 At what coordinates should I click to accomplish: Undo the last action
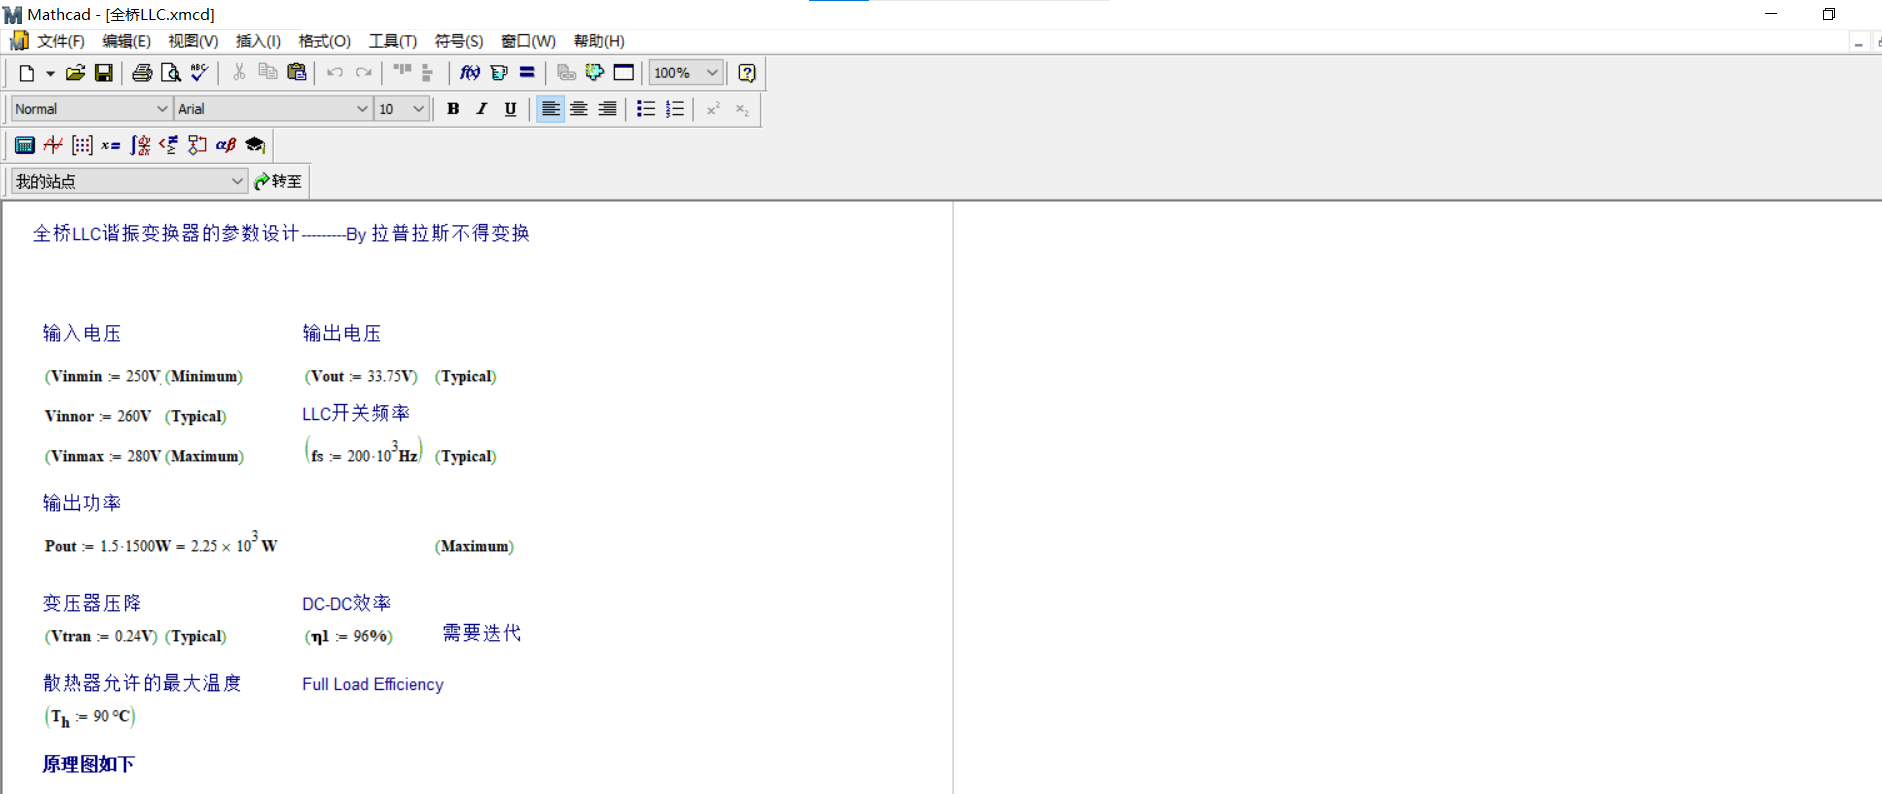pos(335,73)
